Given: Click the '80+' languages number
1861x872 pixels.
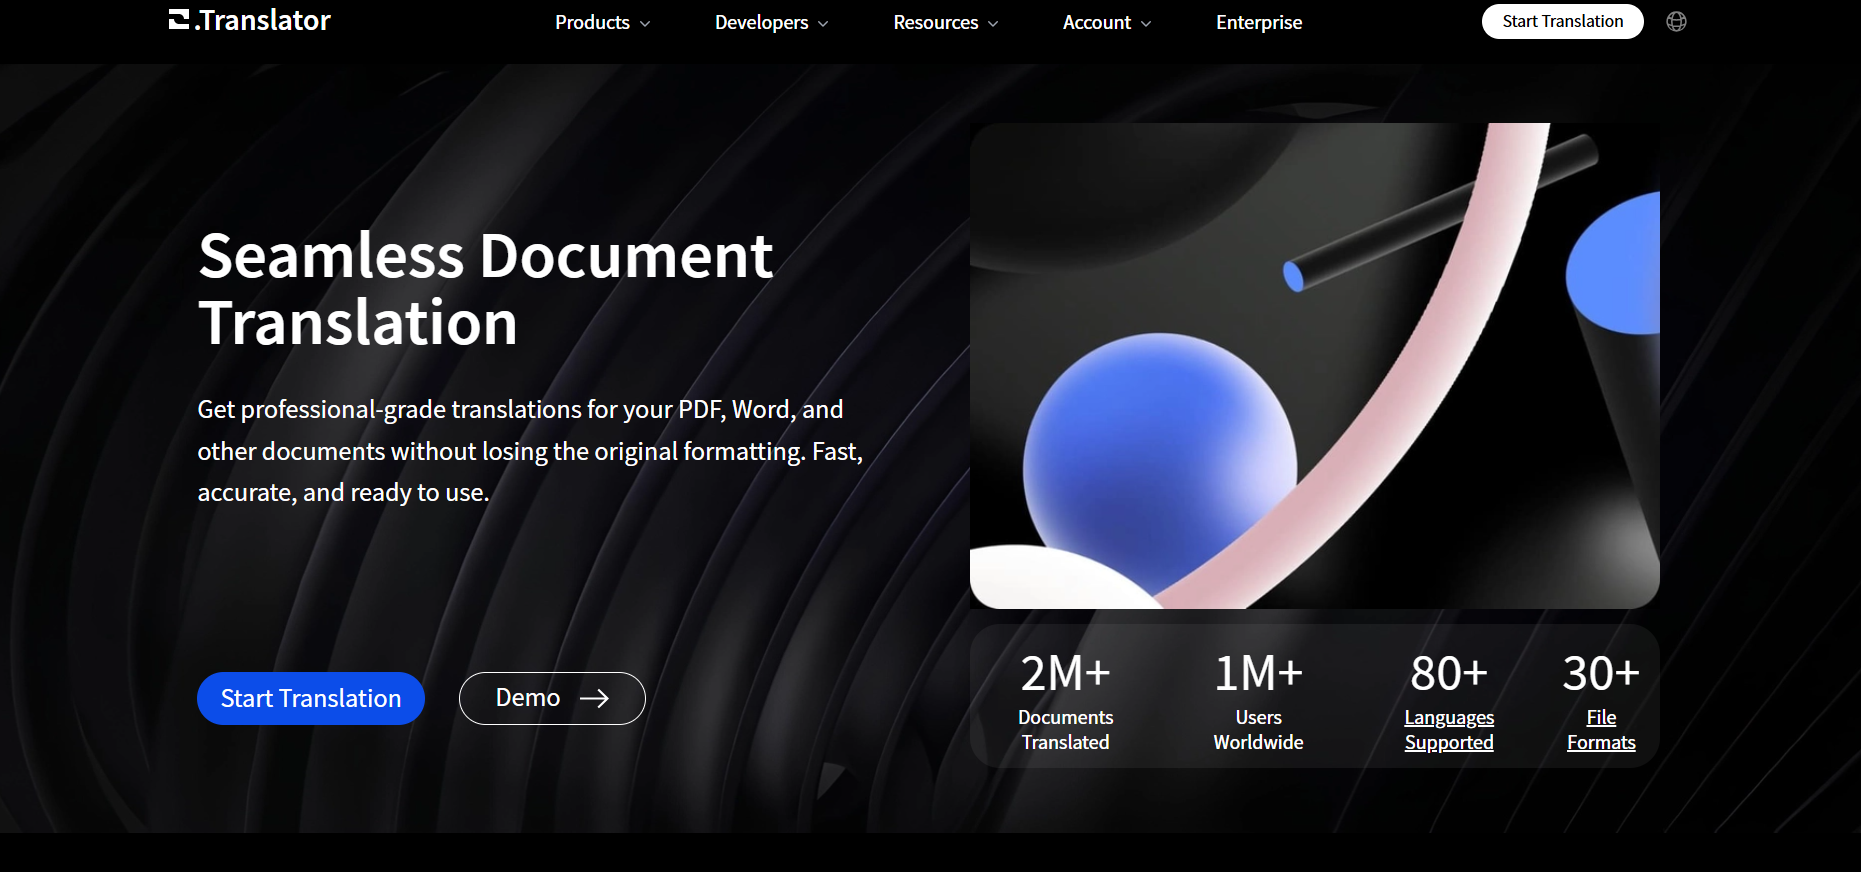Looking at the screenshot, I should tap(1449, 673).
